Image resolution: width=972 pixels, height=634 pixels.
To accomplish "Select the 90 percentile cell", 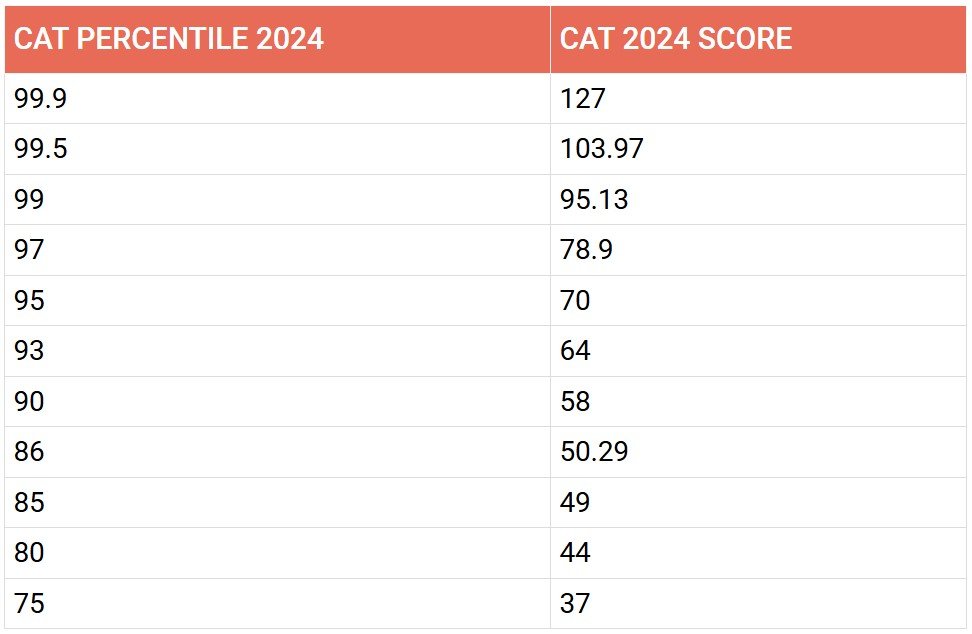I will [29, 401].
